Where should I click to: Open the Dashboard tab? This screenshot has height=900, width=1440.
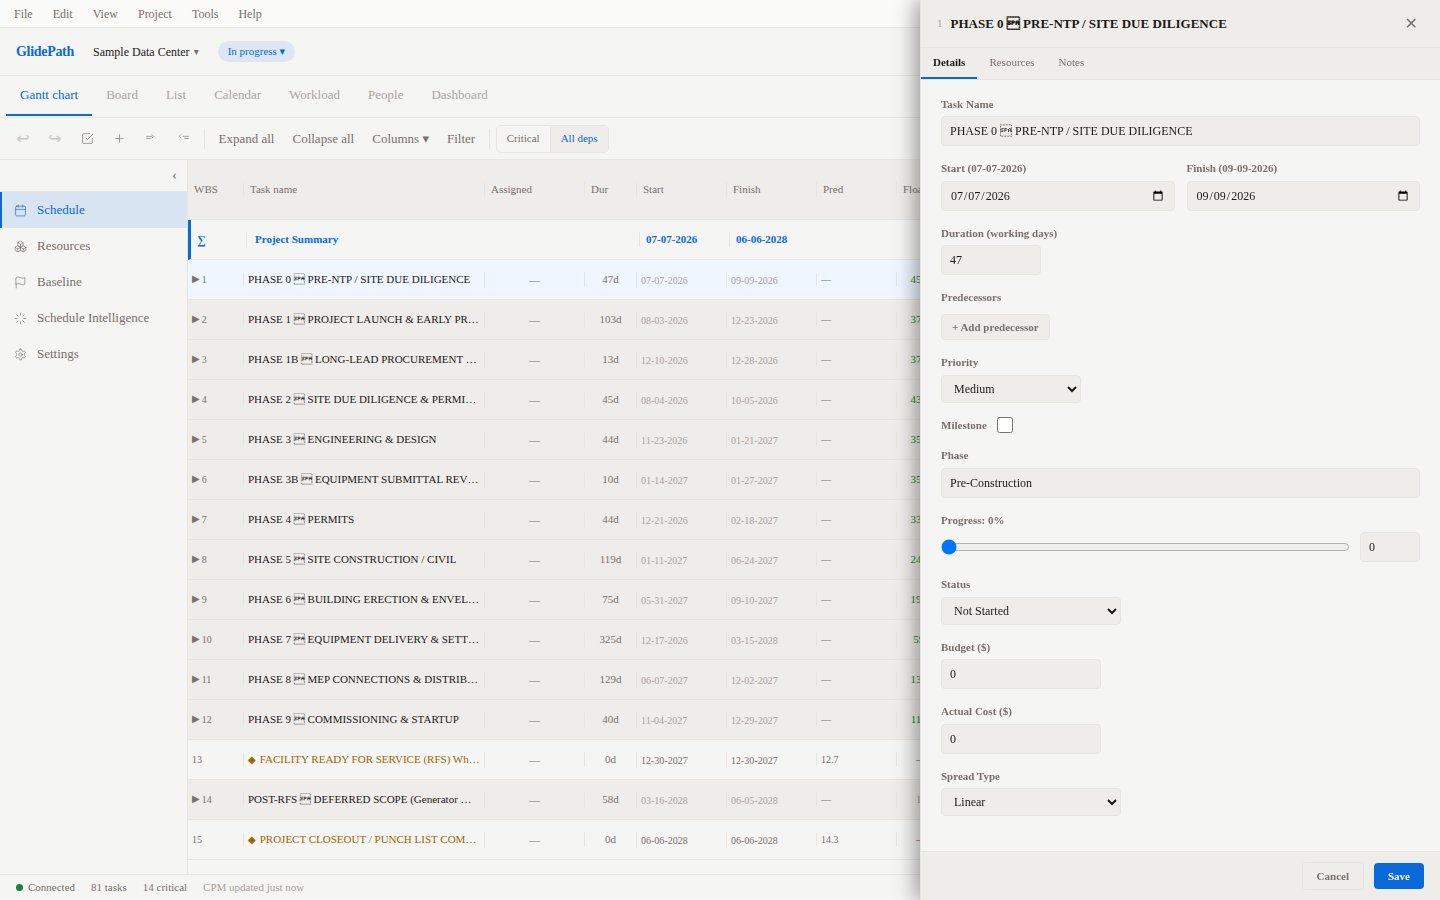click(x=460, y=95)
